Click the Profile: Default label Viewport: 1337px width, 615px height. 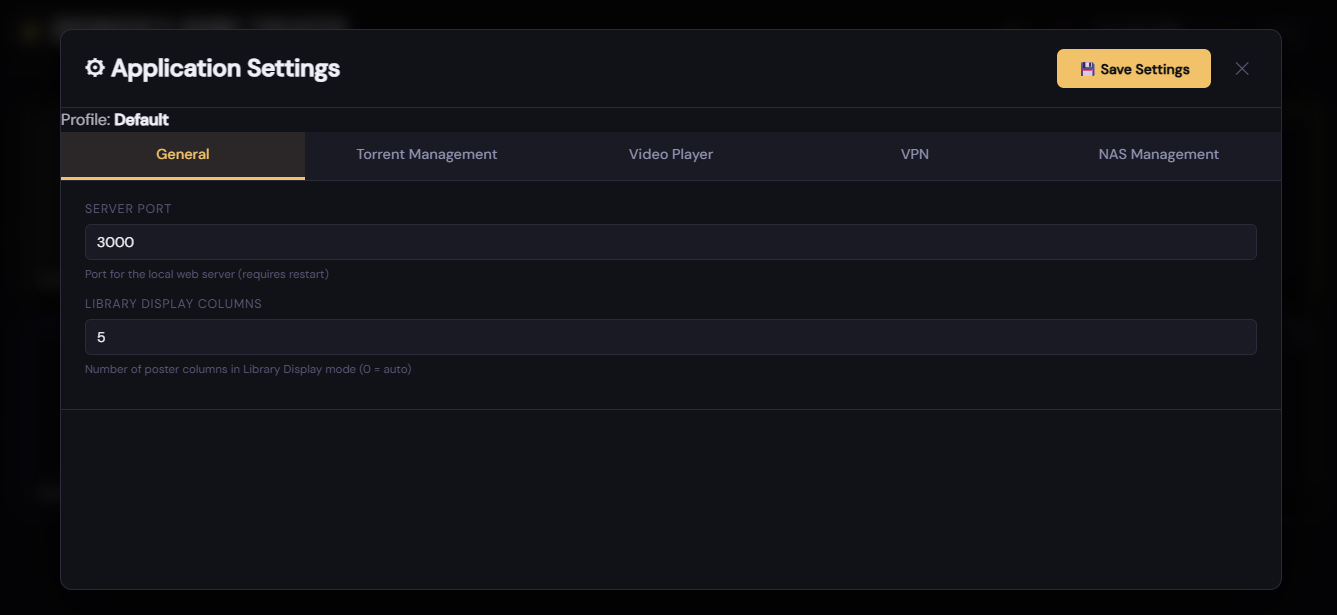115,119
